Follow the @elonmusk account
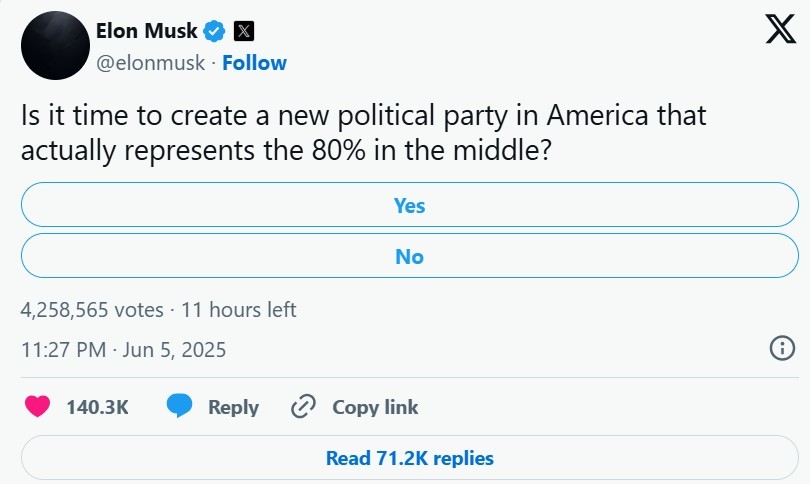Screen dimensions: 810x484 [254, 63]
